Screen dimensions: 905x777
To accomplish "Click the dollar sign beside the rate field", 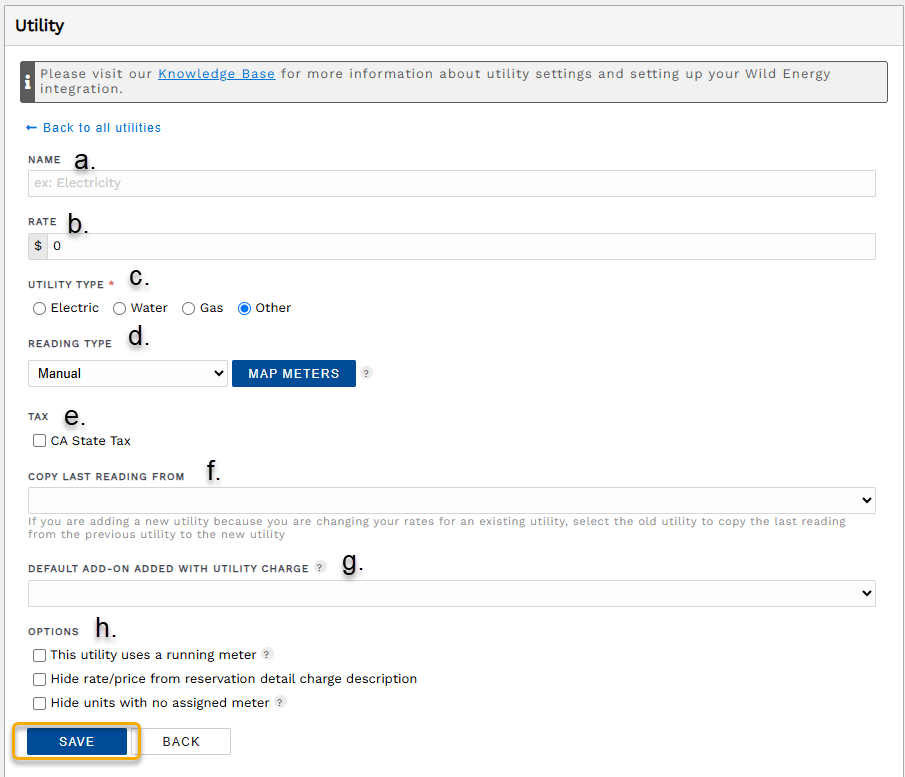I will (38, 246).
